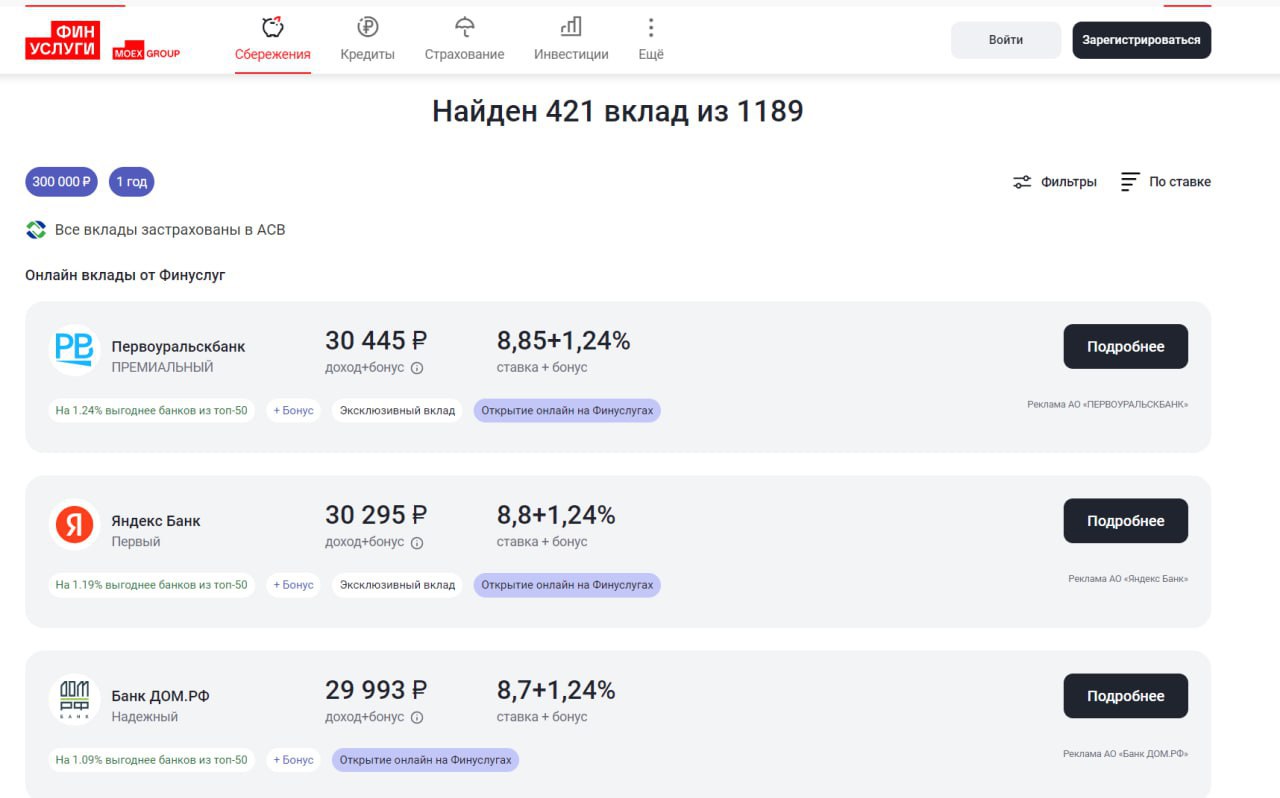
Task: Open the Страхование menu item
Action: pos(464,40)
